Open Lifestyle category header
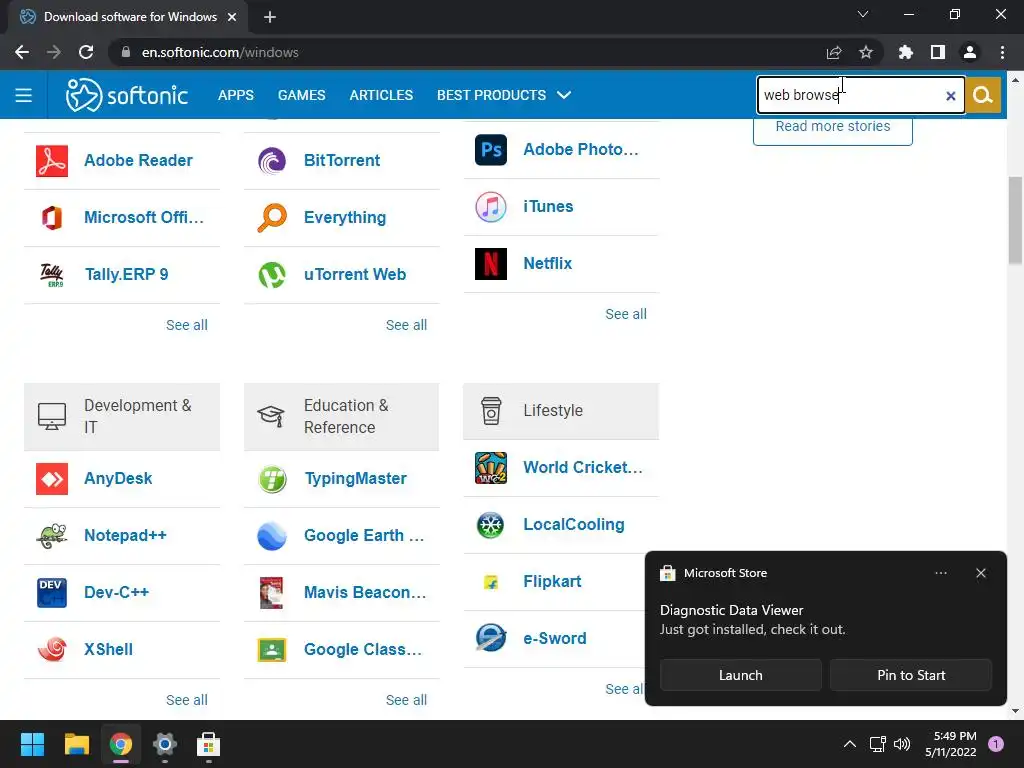This screenshot has width=1024, height=768. click(561, 411)
